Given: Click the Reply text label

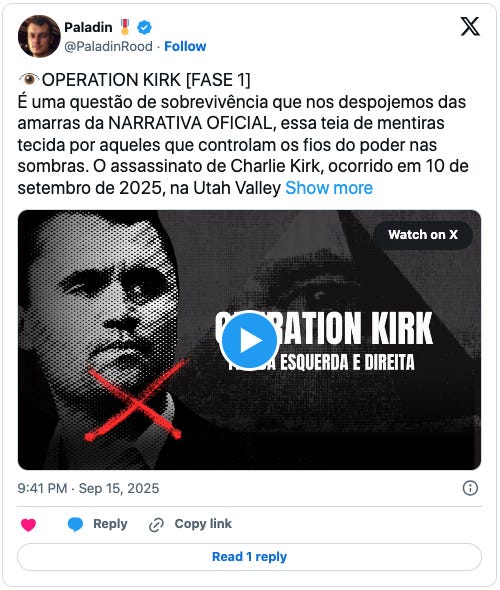Looking at the screenshot, I should coord(110,524).
